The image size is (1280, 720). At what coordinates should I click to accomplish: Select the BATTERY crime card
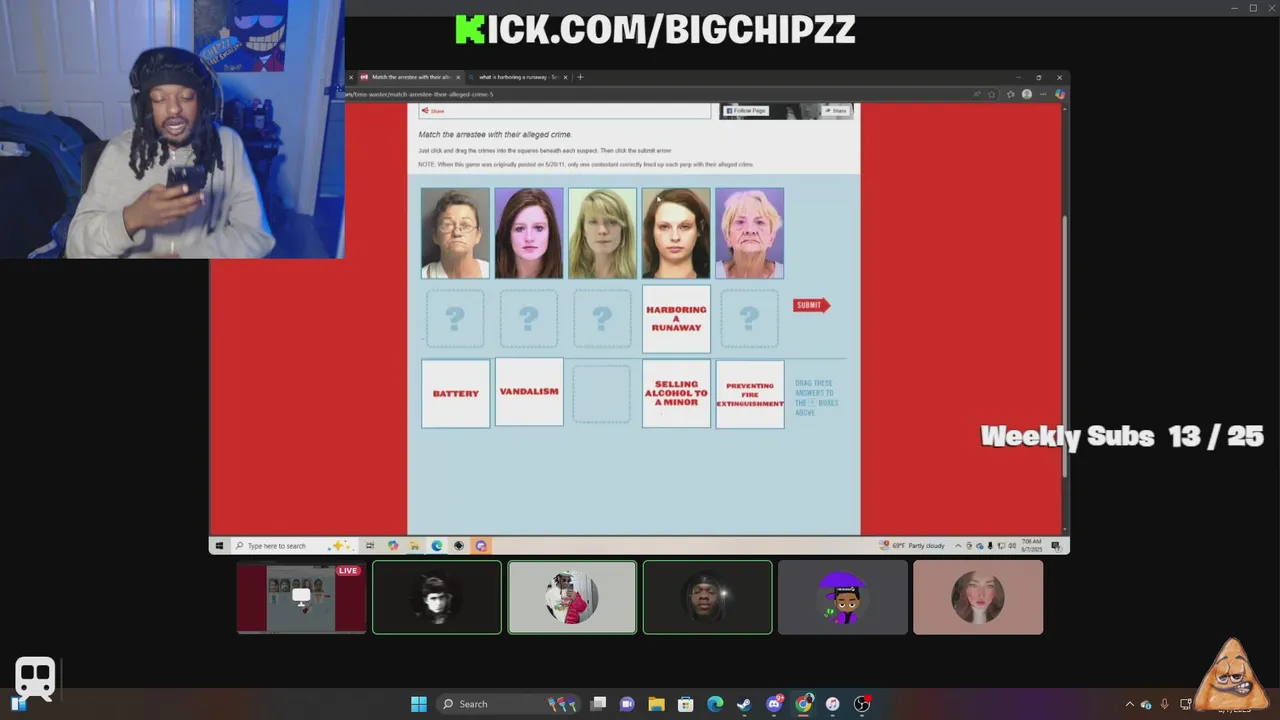[456, 394]
